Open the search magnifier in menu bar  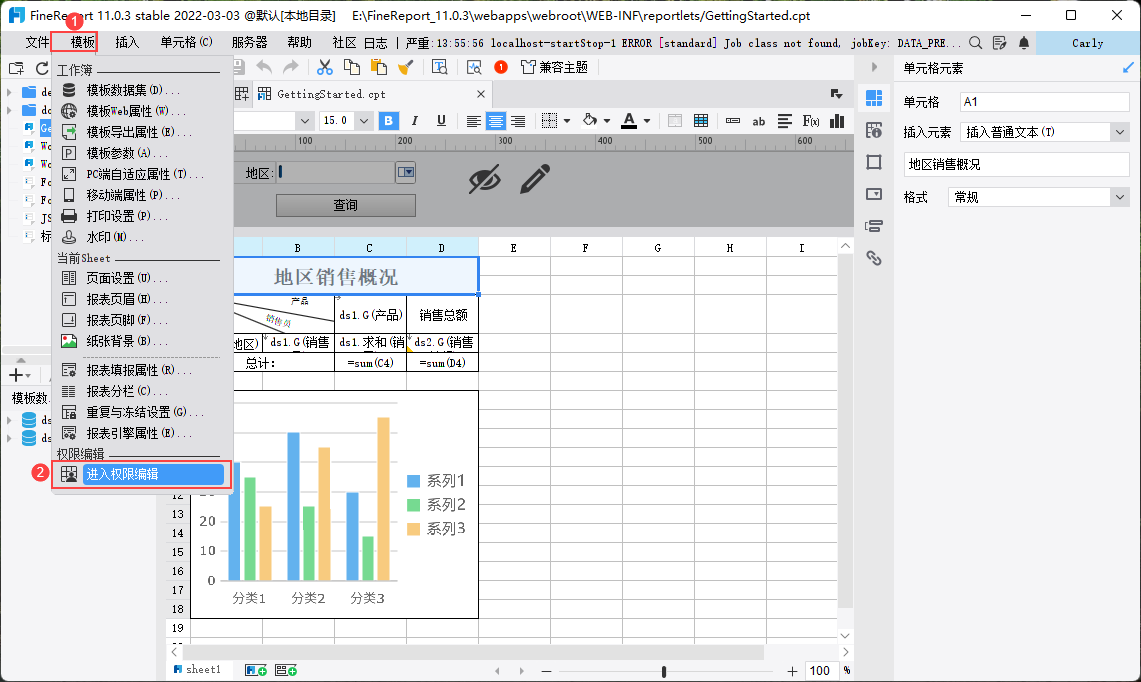976,43
